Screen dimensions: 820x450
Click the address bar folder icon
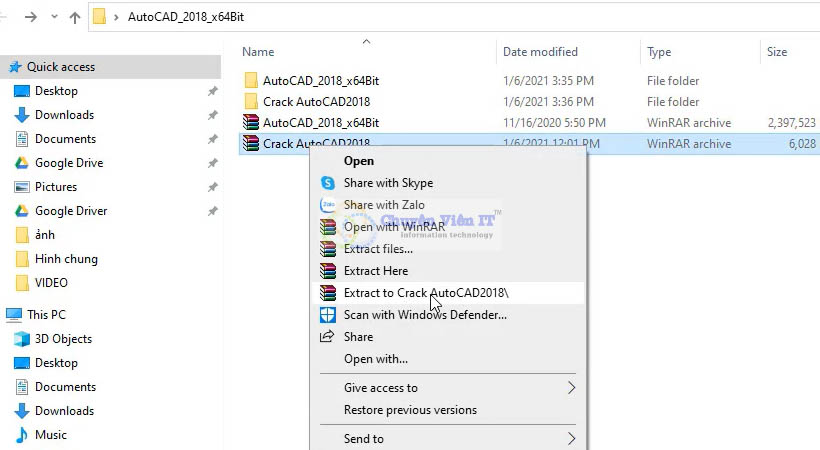click(x=99, y=17)
